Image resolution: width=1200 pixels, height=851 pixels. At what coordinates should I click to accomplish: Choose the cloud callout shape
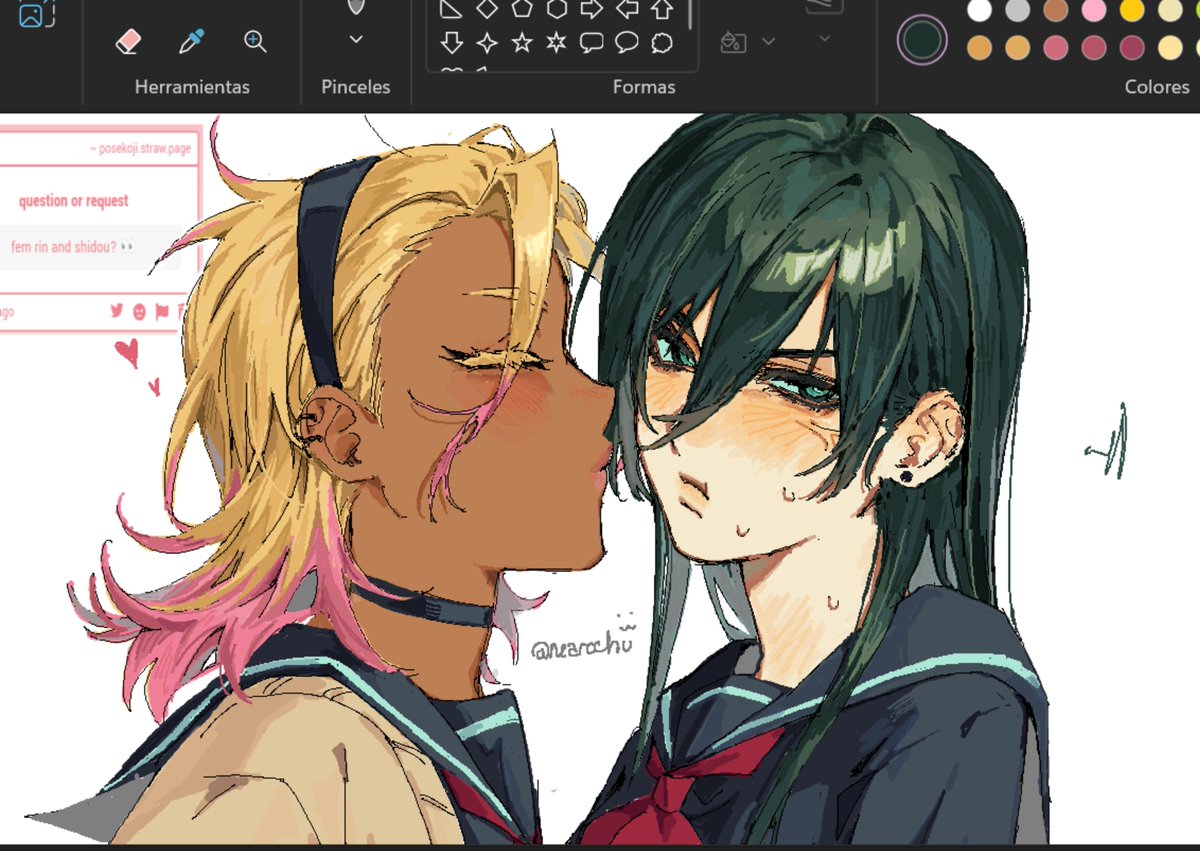pyautogui.click(x=661, y=43)
